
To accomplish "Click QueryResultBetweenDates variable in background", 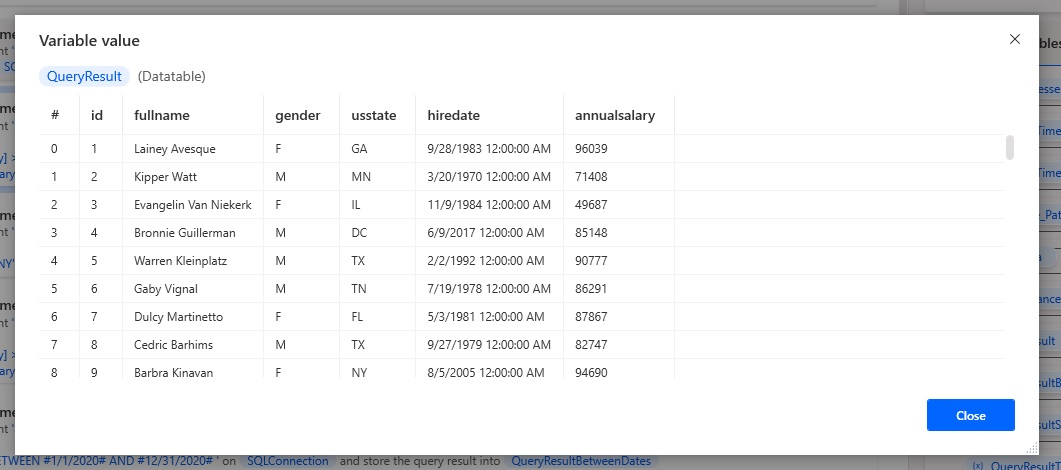I will pos(581,461).
